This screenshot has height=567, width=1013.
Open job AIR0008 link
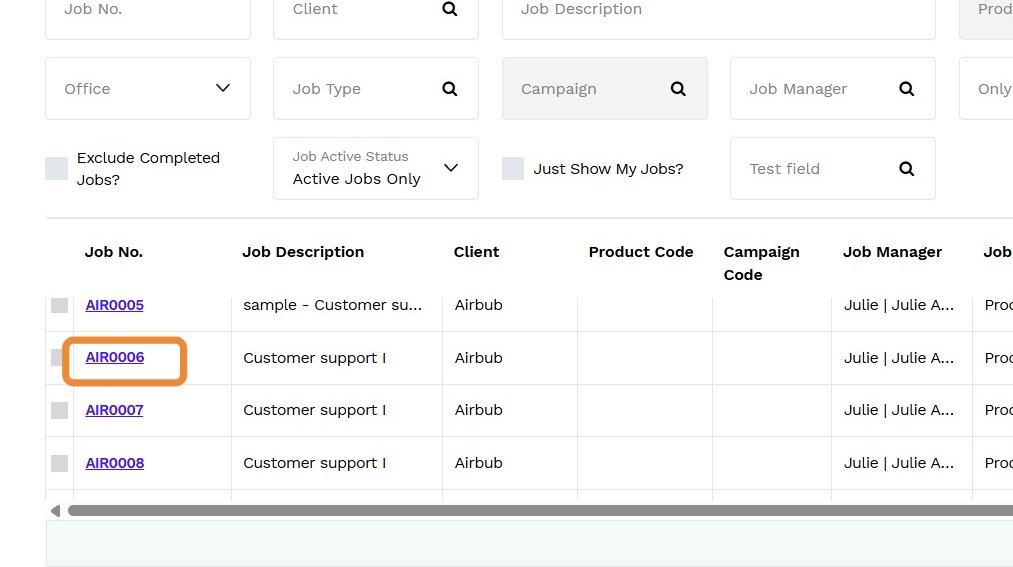114,463
